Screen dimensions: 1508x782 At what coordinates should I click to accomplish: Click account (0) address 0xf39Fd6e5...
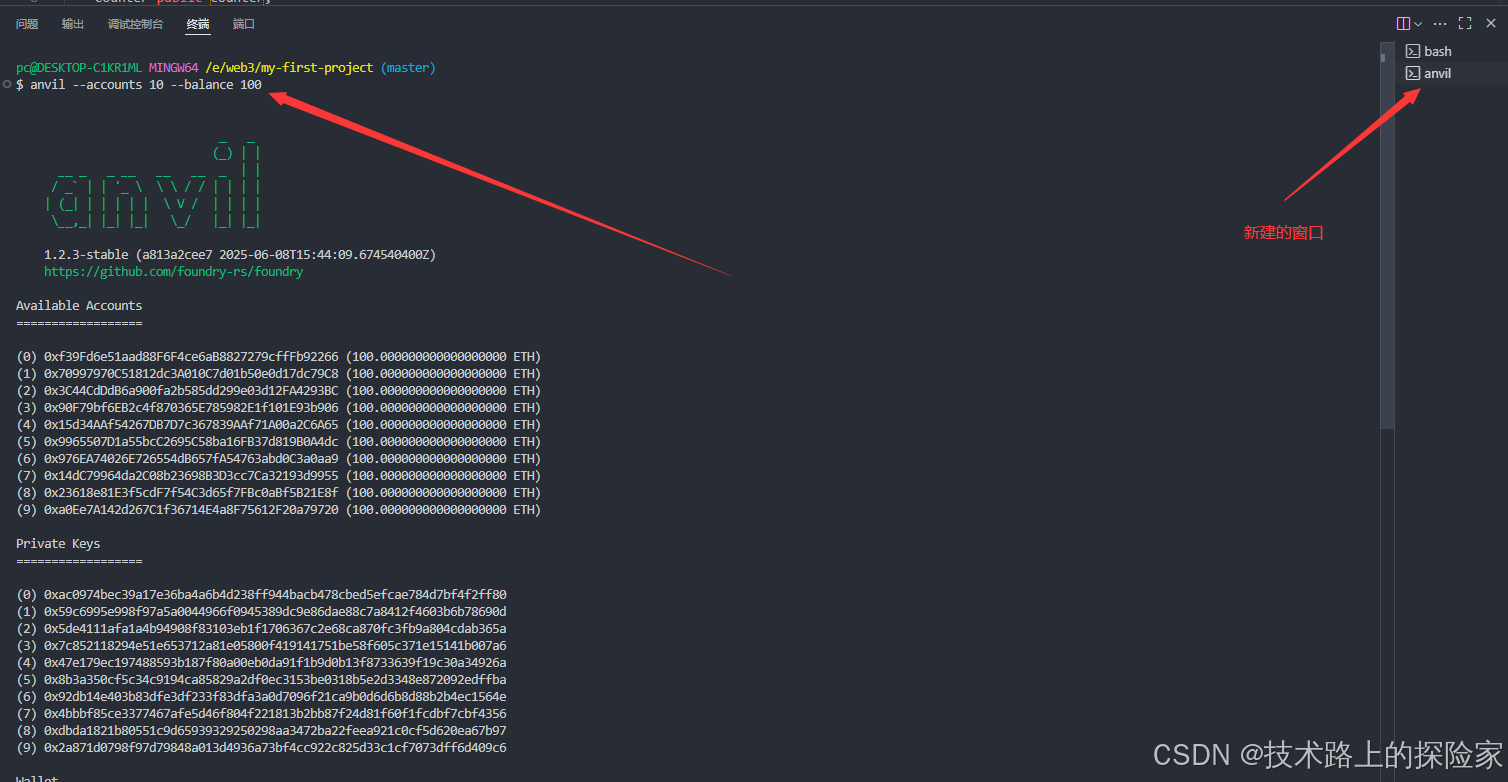pos(191,357)
